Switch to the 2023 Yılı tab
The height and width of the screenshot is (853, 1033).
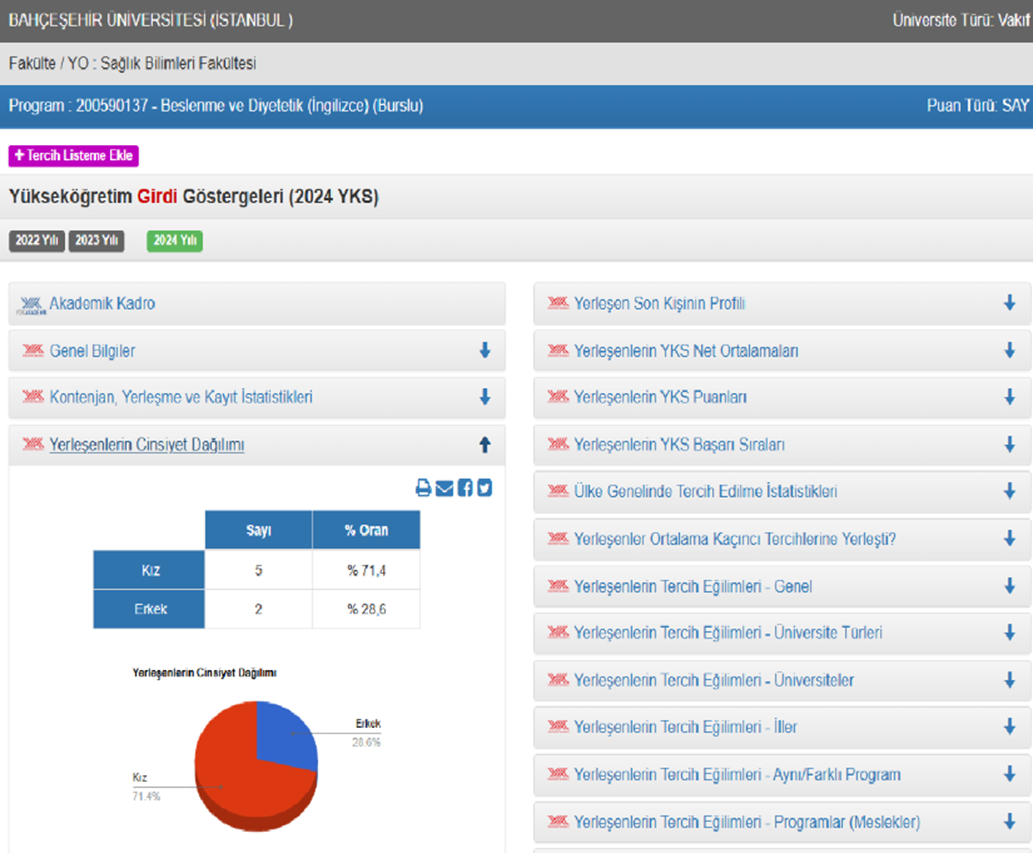[x=97, y=241]
